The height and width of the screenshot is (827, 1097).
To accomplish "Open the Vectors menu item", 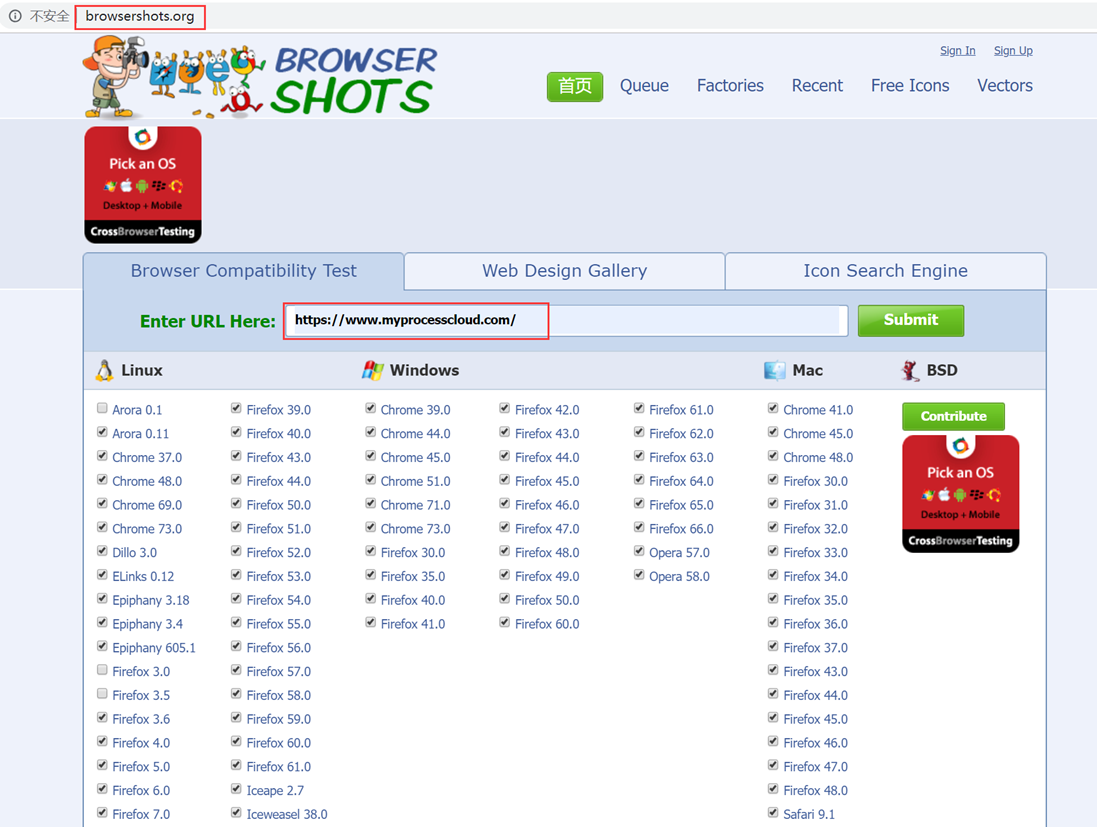I will click(x=1005, y=86).
